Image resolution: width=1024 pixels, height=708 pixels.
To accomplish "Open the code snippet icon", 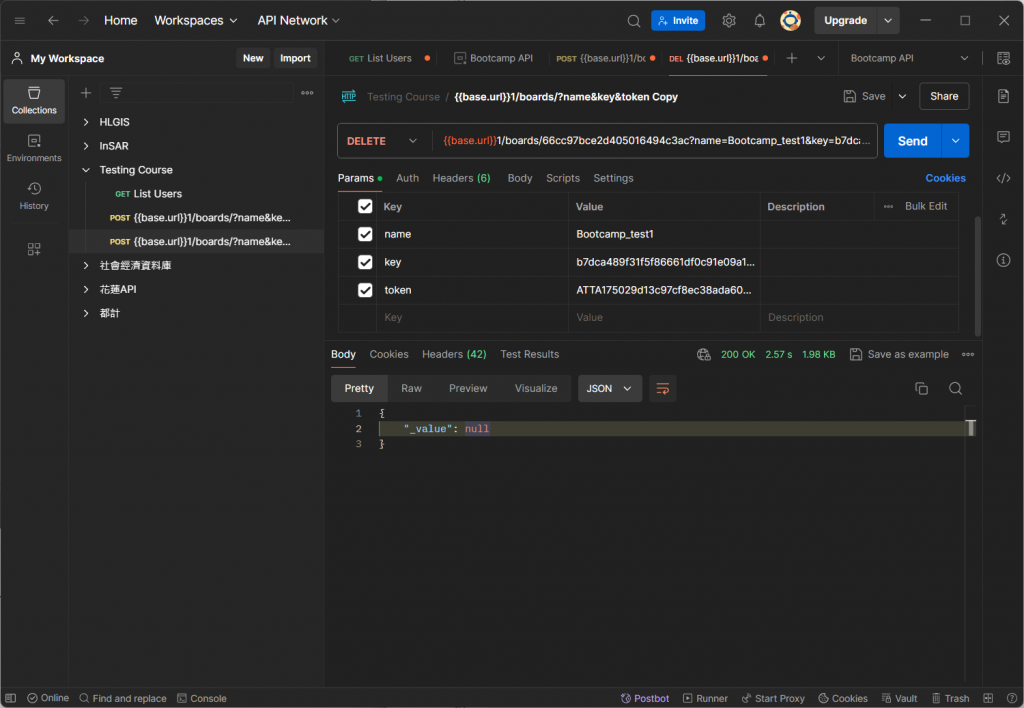I will point(1004,178).
